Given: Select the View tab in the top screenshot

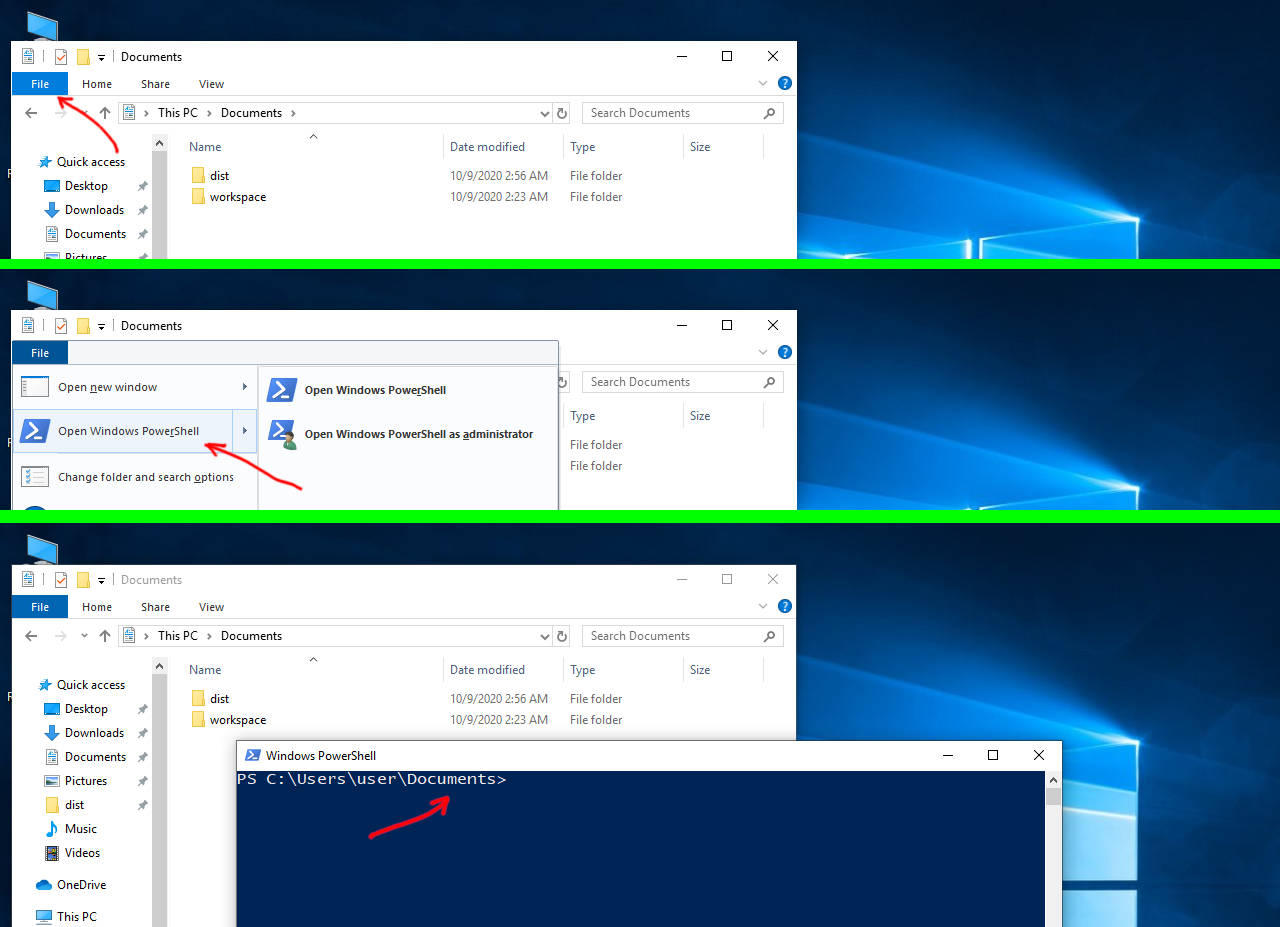Looking at the screenshot, I should (211, 84).
